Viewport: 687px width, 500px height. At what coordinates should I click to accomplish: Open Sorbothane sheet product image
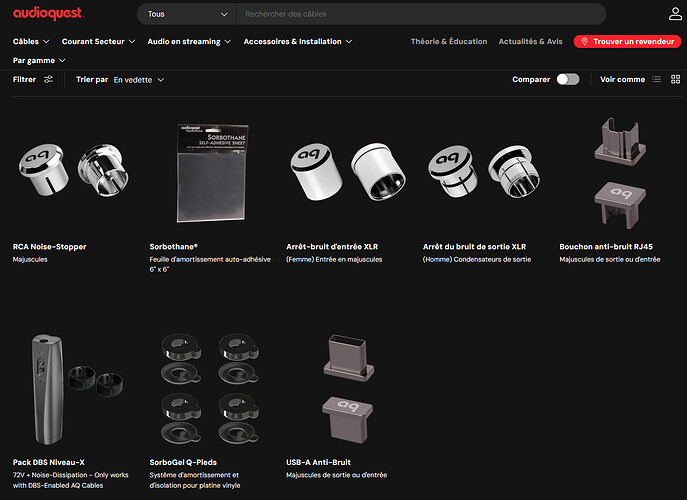212,173
